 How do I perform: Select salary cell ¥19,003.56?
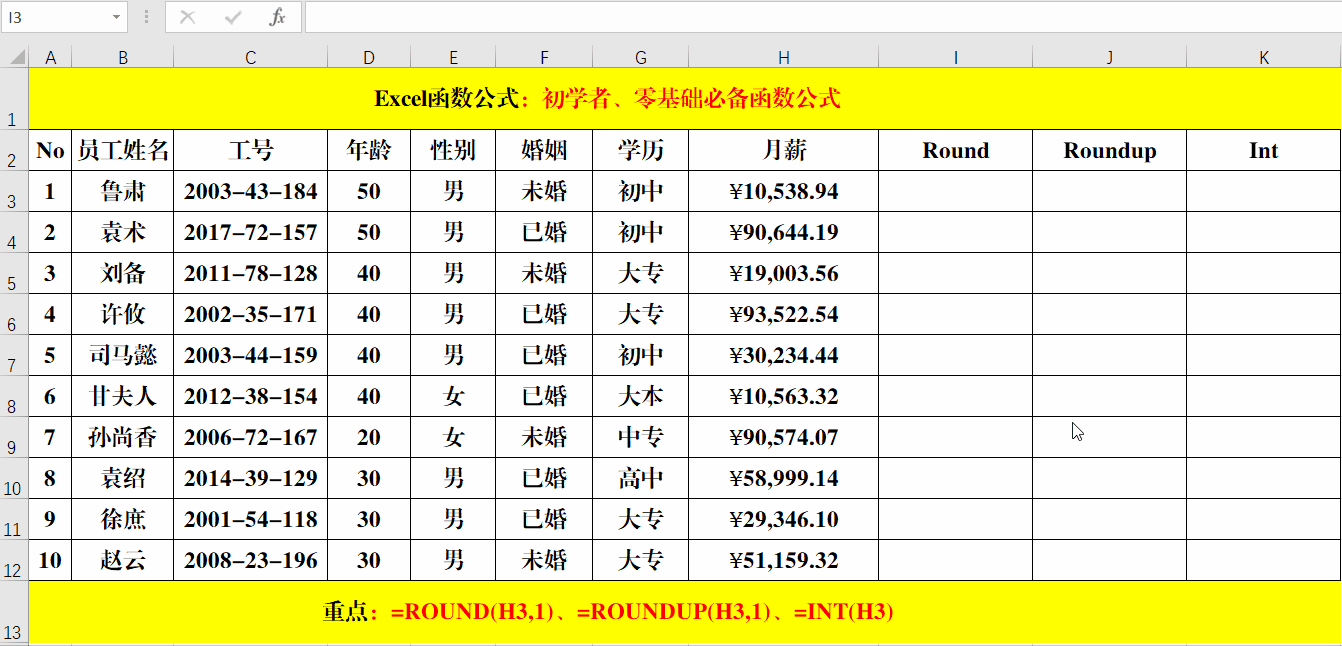click(x=784, y=273)
